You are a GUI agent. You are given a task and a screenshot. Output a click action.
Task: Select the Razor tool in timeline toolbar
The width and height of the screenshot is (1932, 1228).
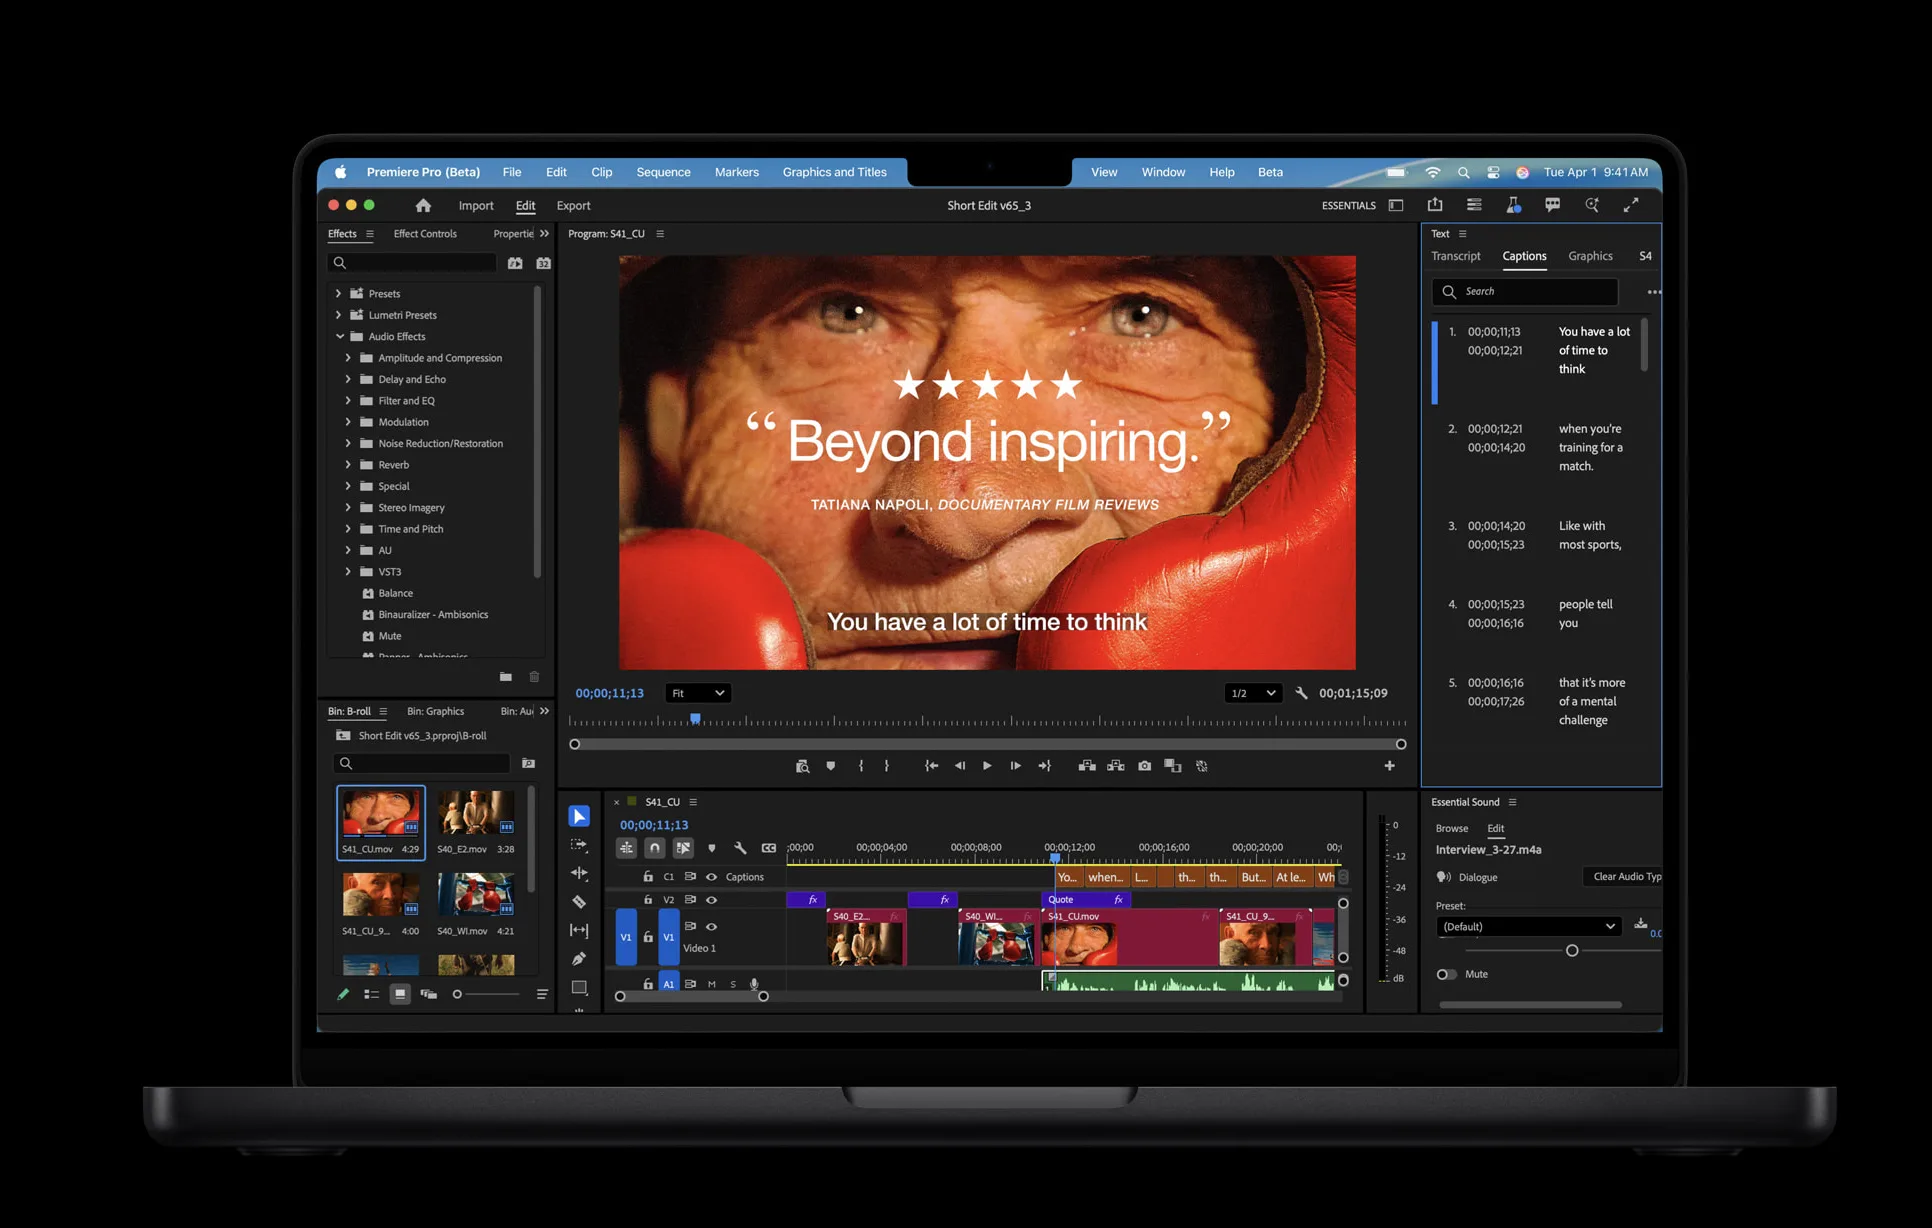coord(579,901)
